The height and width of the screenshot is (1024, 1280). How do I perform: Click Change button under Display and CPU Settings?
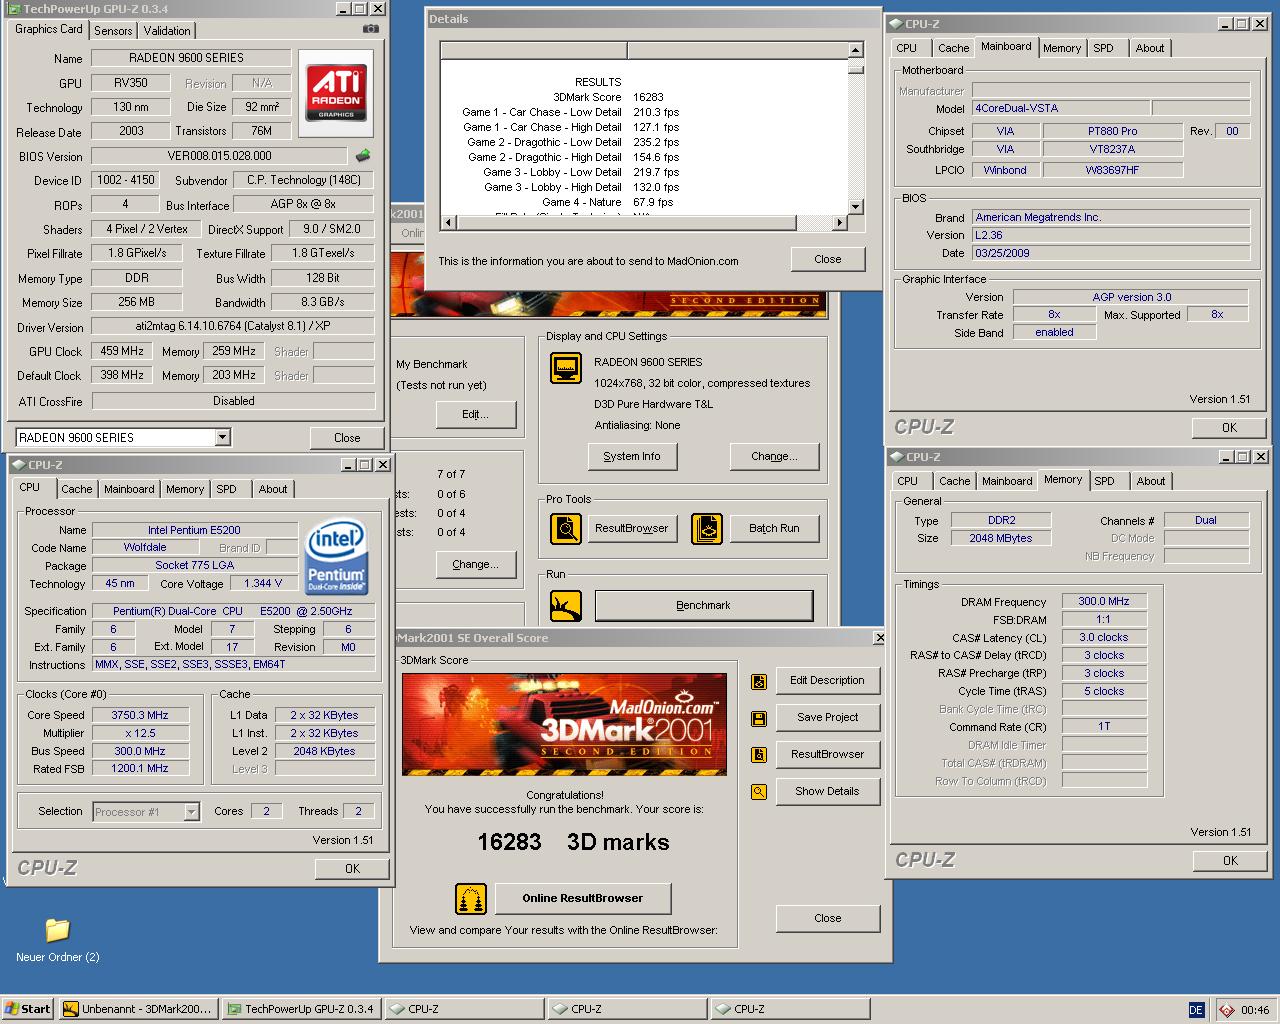pyautogui.click(x=774, y=456)
